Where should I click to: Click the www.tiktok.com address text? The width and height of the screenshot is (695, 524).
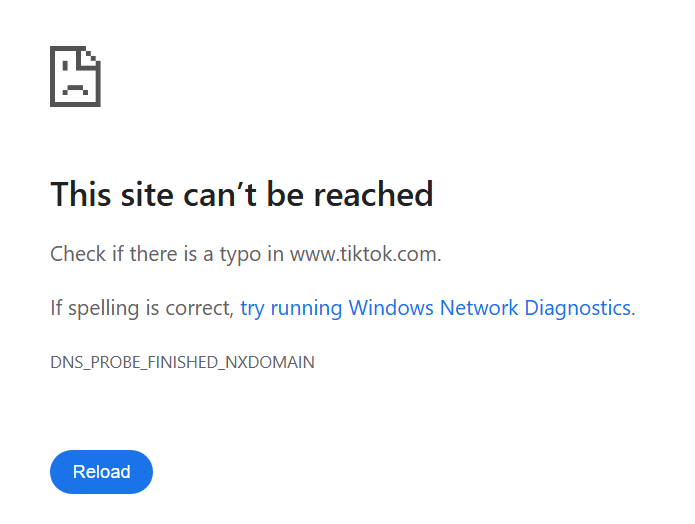pyautogui.click(x=364, y=254)
